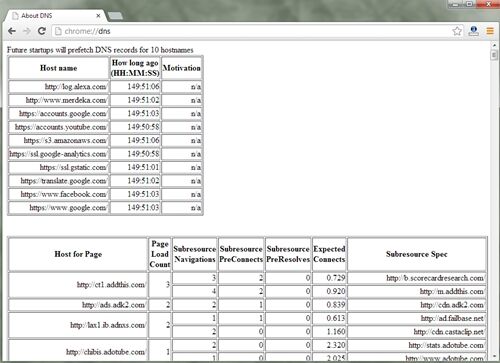Select the http://stats.adotube.com/ subresource

pos(417,345)
